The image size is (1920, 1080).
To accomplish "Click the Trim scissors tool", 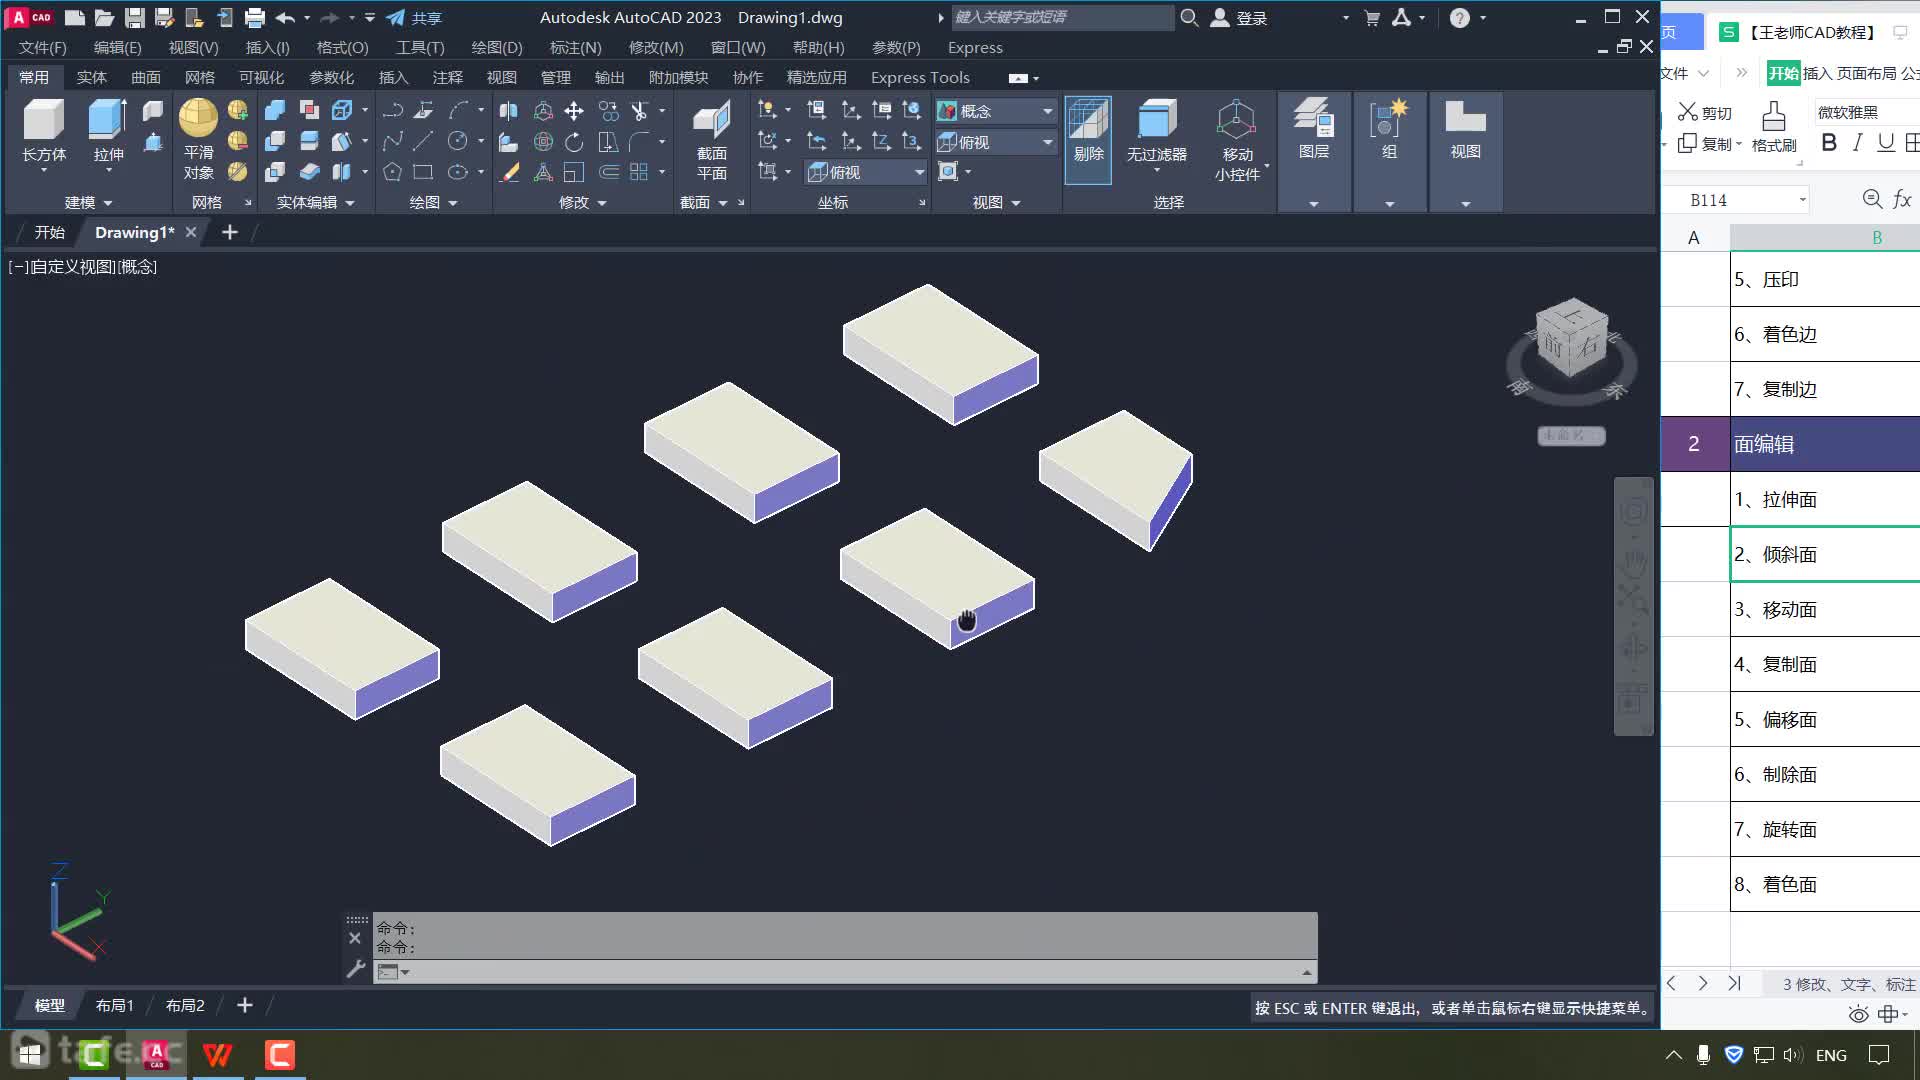I will (639, 111).
